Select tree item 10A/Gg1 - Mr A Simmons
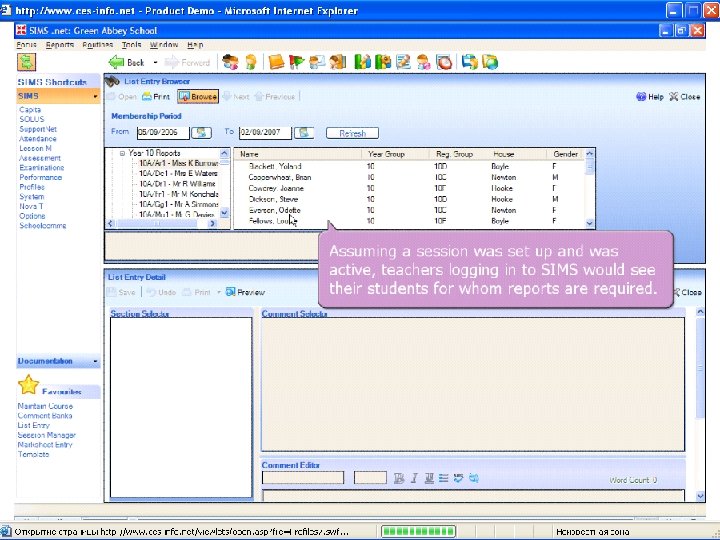720x540 pixels. (179, 204)
